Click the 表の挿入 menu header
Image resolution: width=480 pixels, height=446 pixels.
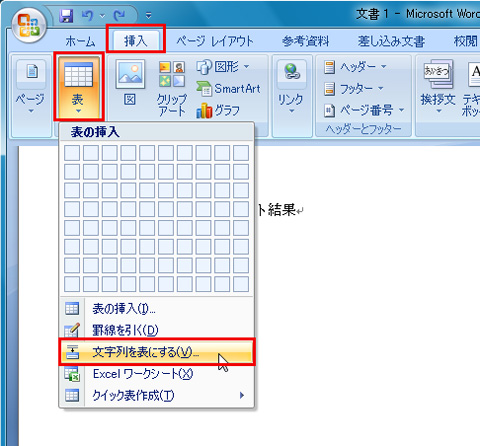click(x=156, y=132)
